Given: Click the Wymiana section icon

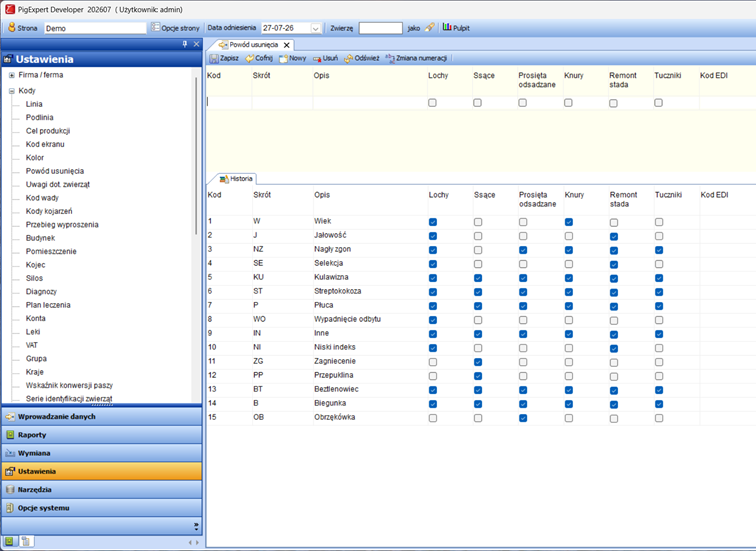Looking at the screenshot, I should coord(10,453).
